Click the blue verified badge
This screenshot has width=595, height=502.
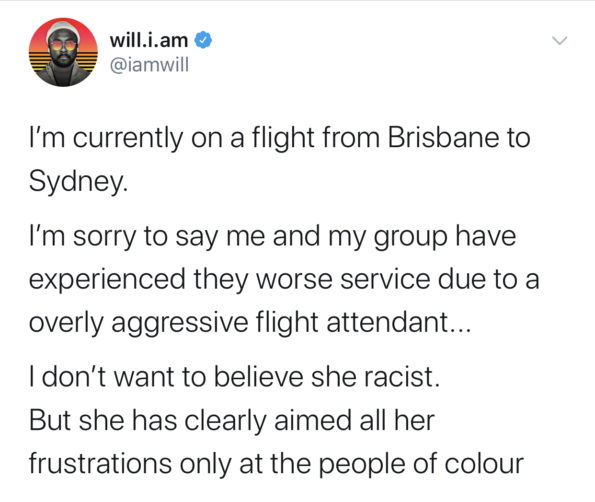tap(203, 40)
